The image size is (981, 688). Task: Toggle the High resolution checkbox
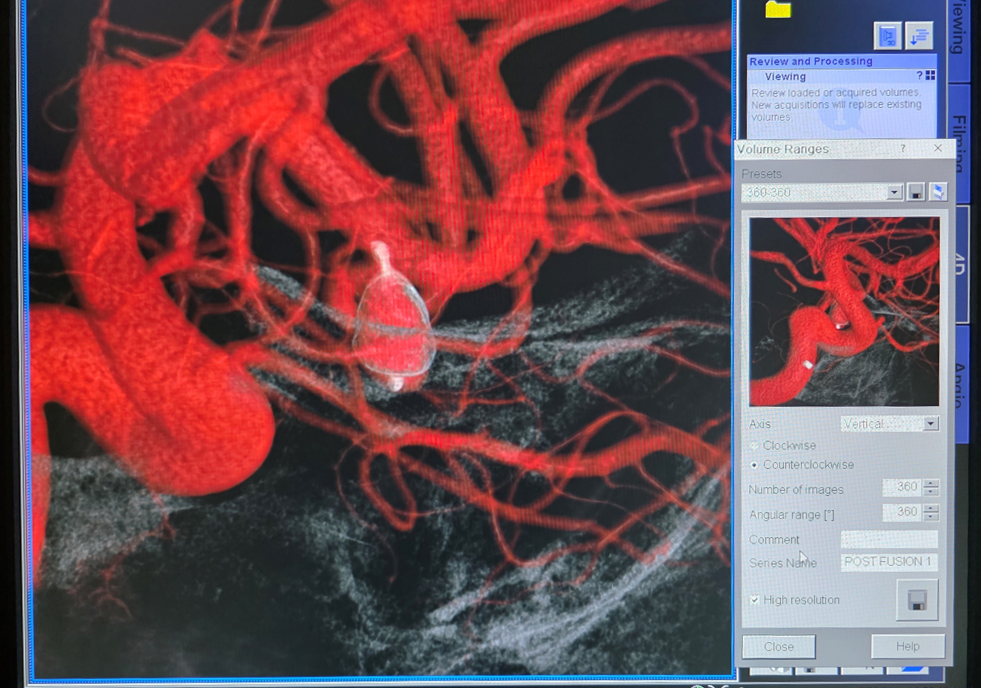(x=755, y=600)
